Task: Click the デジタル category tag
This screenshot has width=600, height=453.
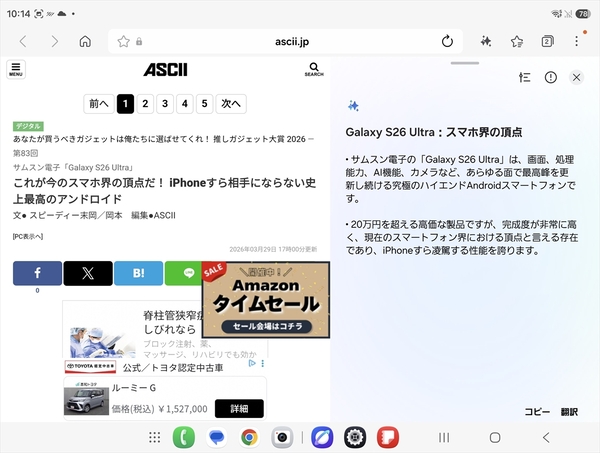Action: (28, 126)
